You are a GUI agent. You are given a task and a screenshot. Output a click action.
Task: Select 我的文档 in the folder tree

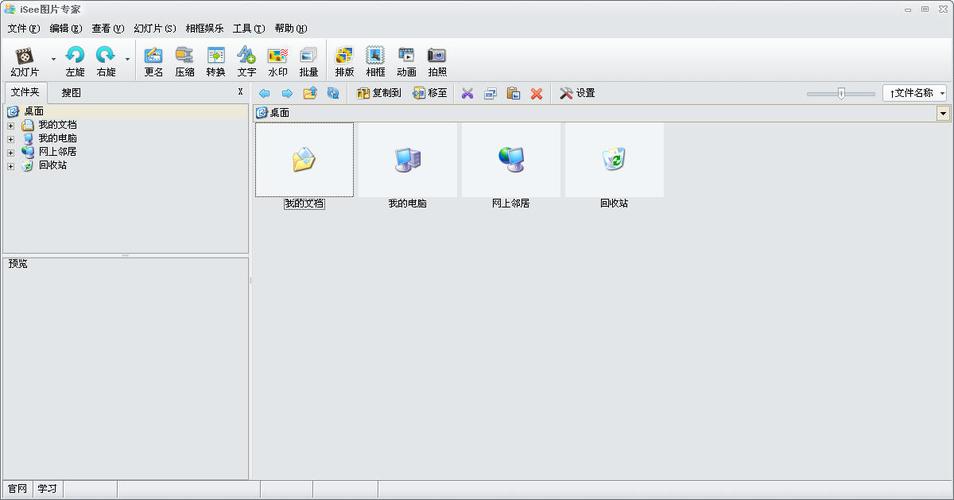pyautogui.click(x=58, y=125)
